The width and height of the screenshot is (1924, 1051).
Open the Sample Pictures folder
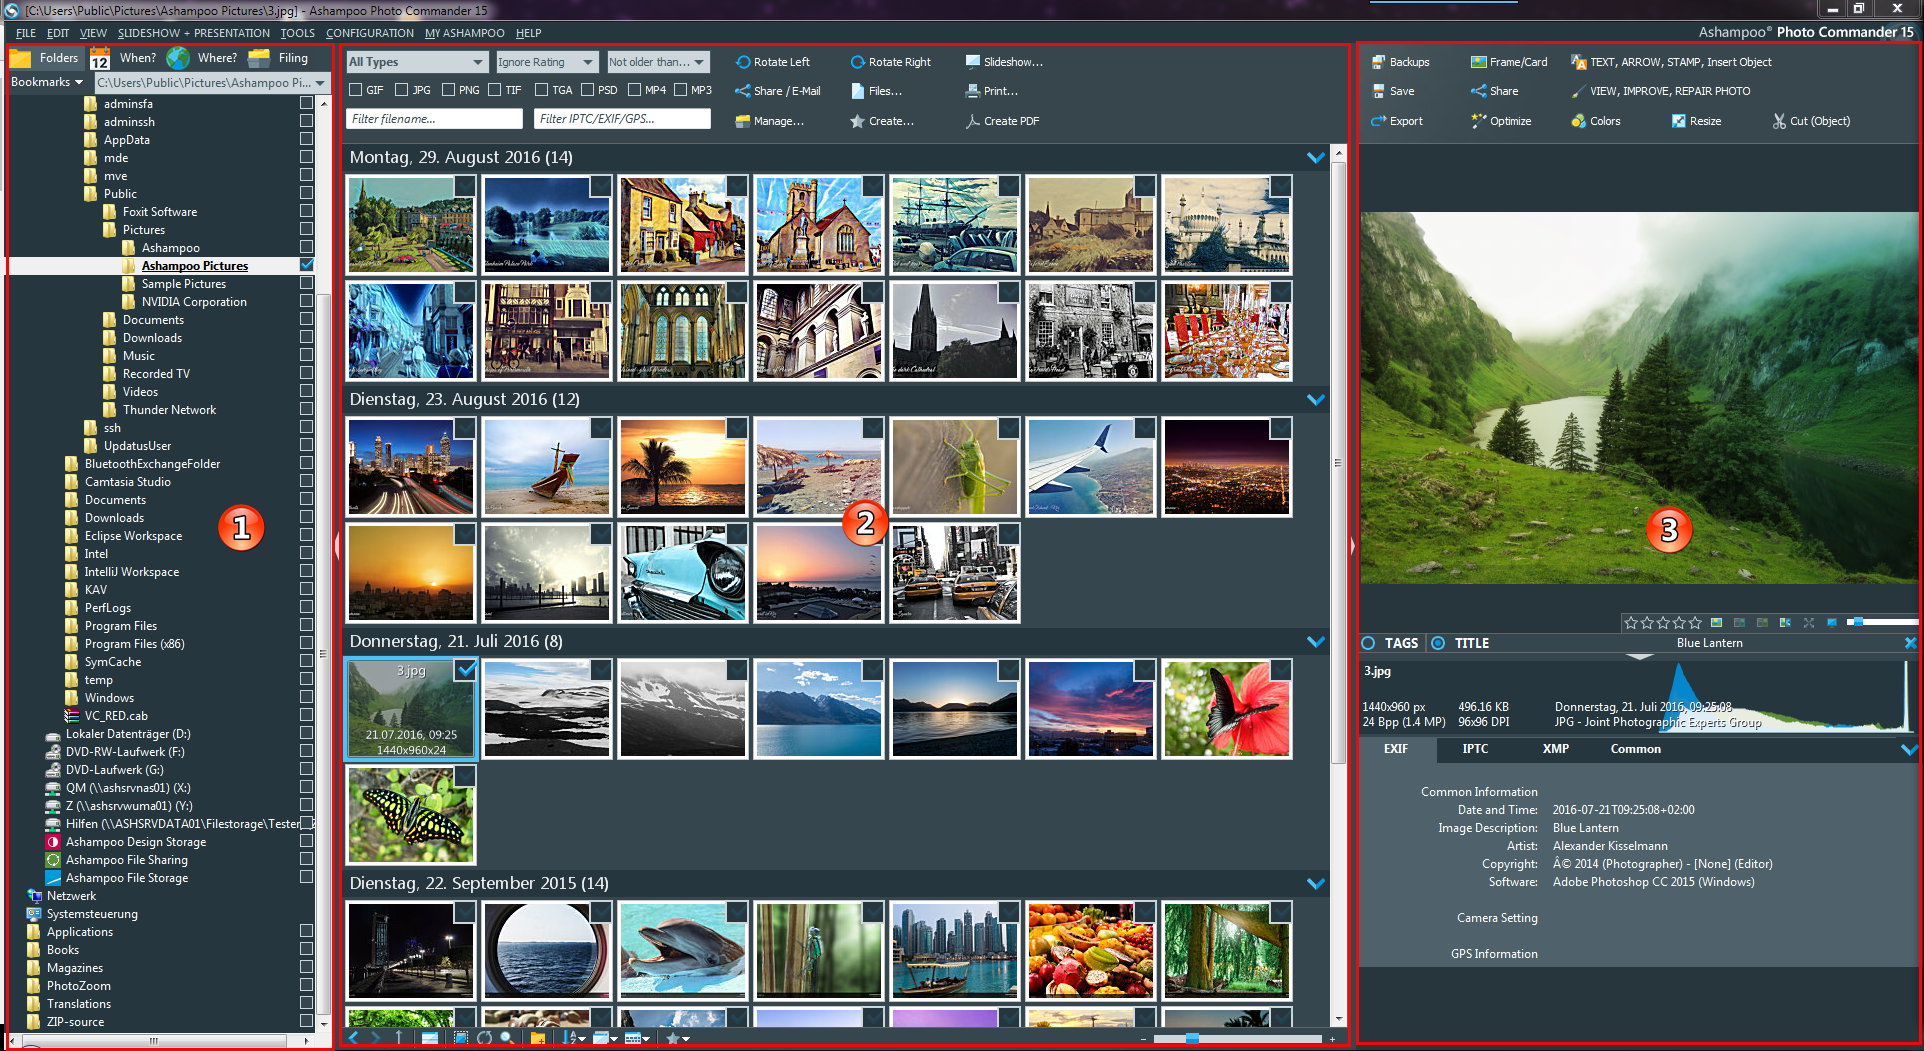[x=183, y=284]
